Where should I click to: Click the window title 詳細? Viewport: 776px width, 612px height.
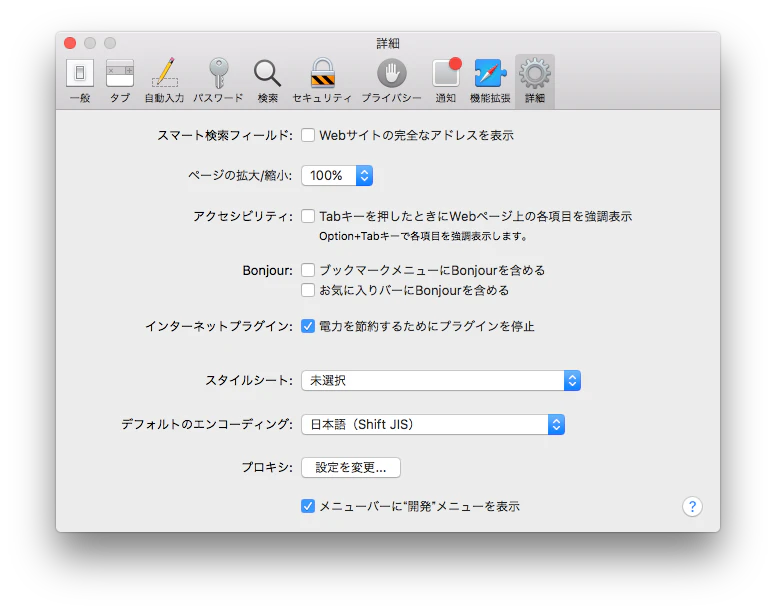click(388, 44)
